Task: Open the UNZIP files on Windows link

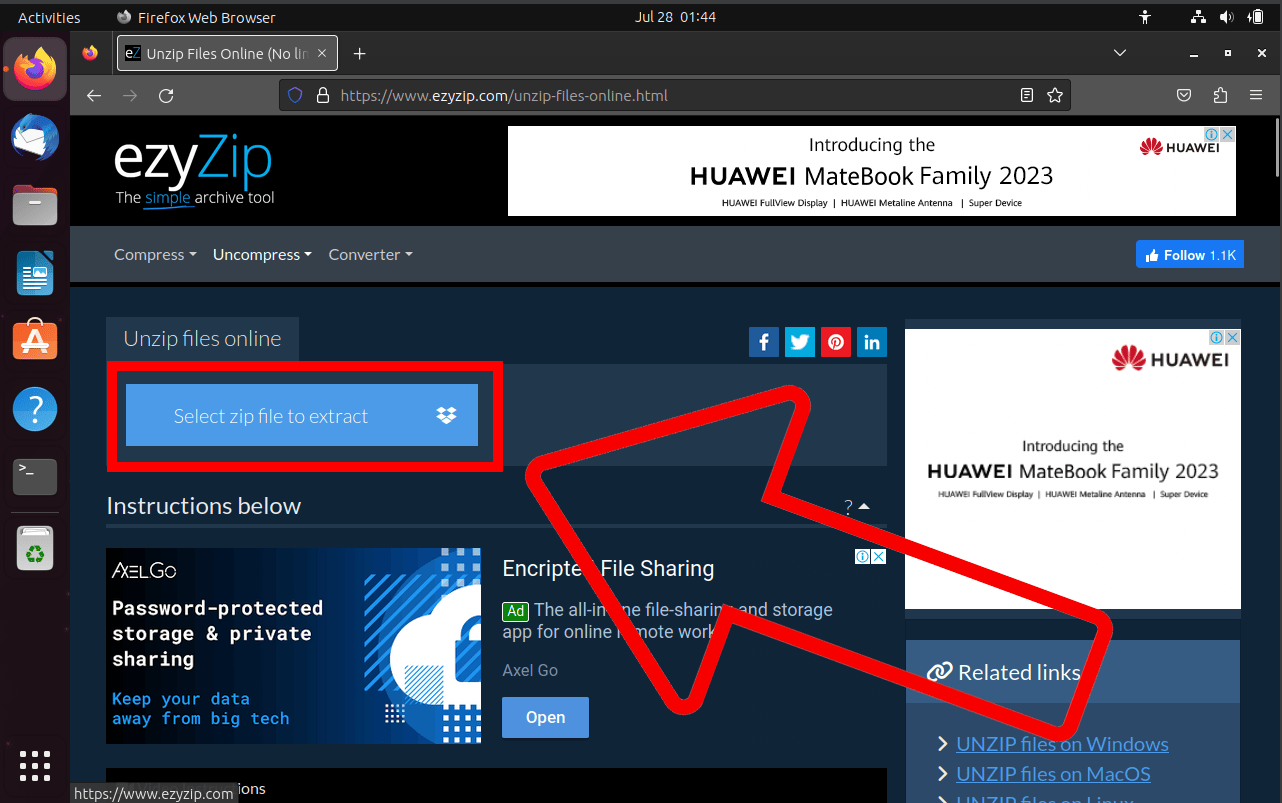Action: click(x=1062, y=744)
